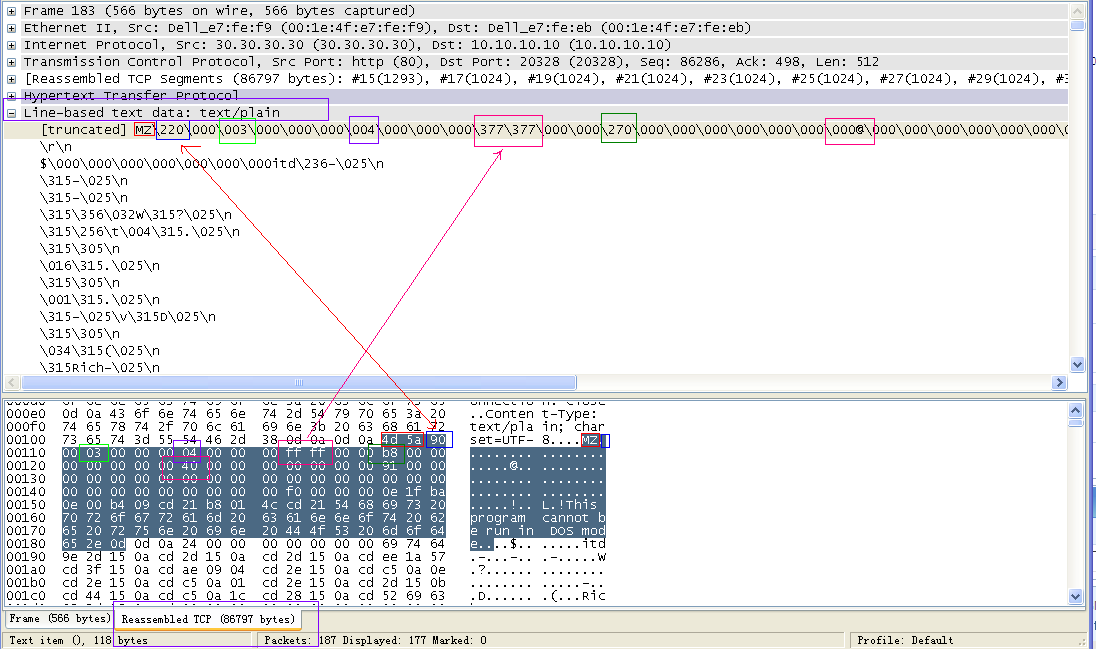Expand the Ethernet II protocol node
This screenshot has height=649, width=1096.
[x=12, y=28]
